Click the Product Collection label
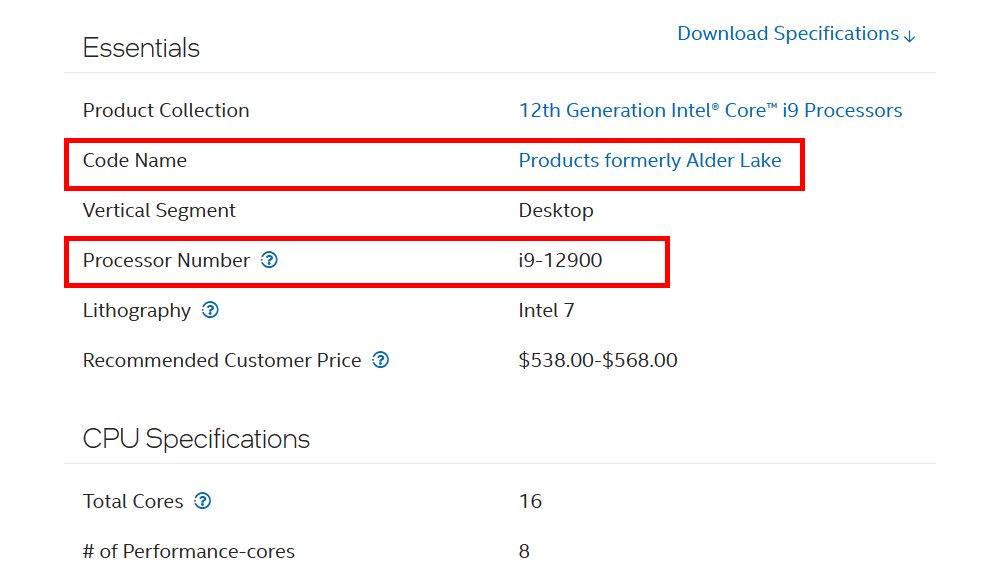989x586 pixels. coord(166,110)
